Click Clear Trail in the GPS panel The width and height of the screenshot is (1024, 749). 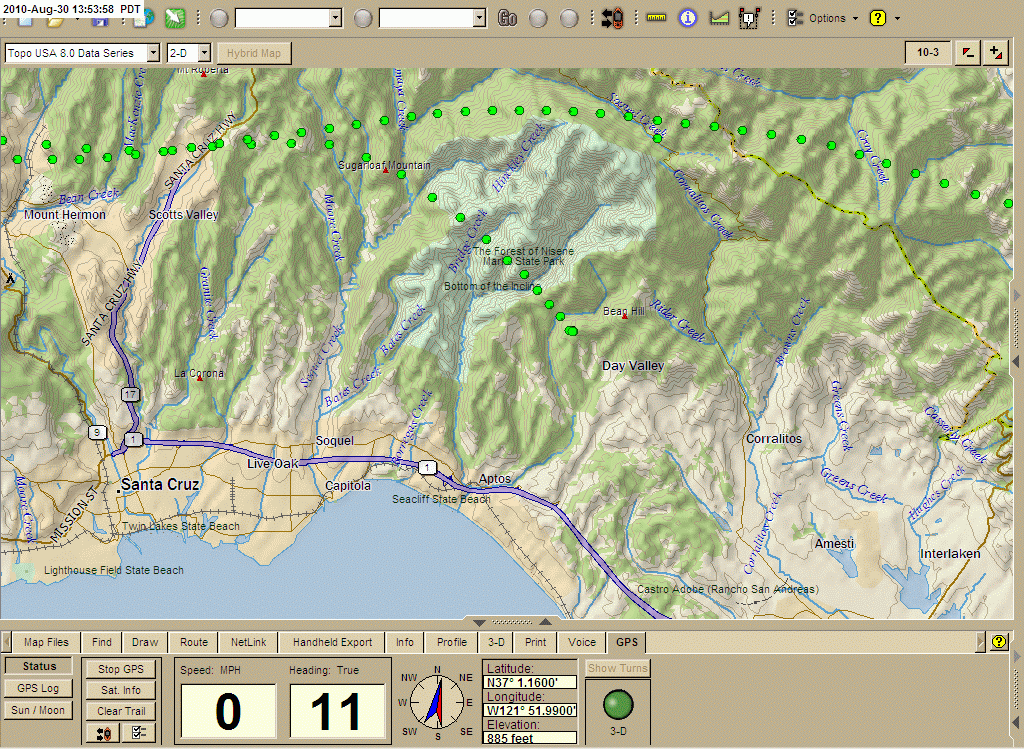tap(120, 710)
